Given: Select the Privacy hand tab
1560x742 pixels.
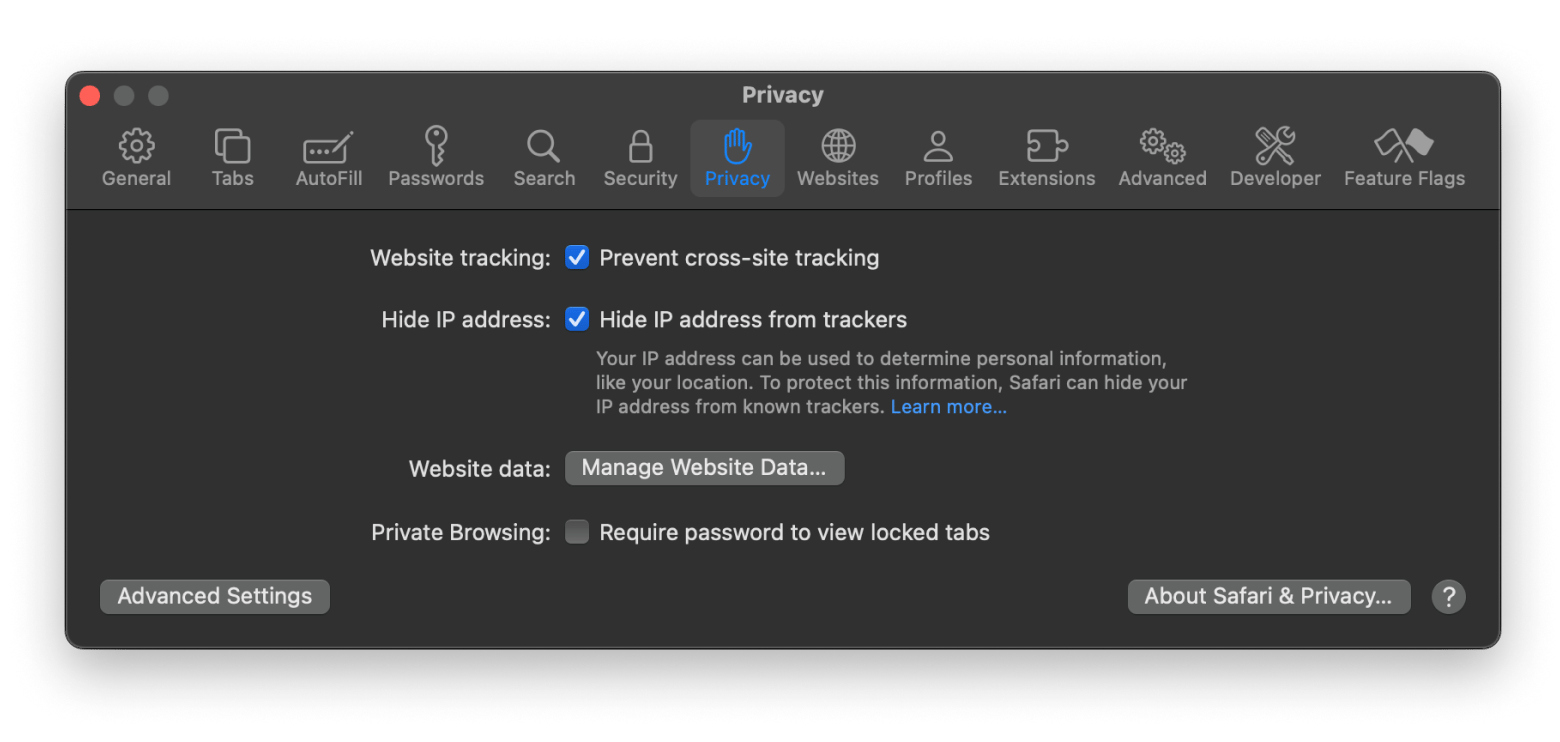Looking at the screenshot, I should click(737, 158).
